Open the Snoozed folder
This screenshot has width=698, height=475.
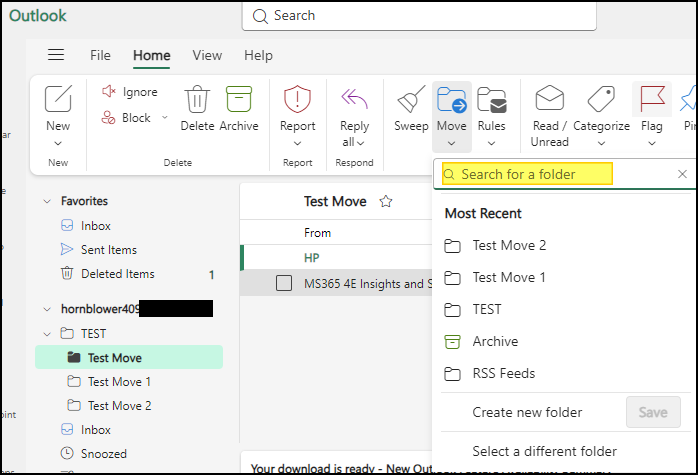click(x=129, y=454)
